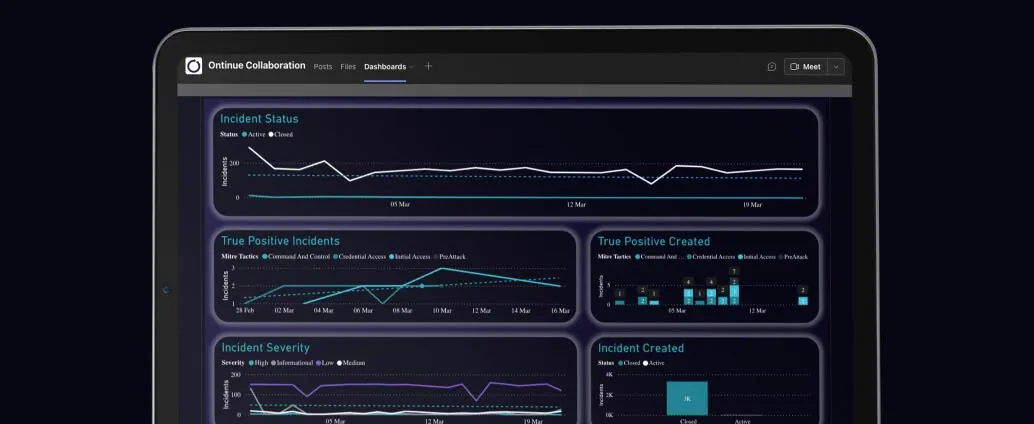1034x424 pixels.
Task: Click the True Positive Created title
Action: point(654,241)
